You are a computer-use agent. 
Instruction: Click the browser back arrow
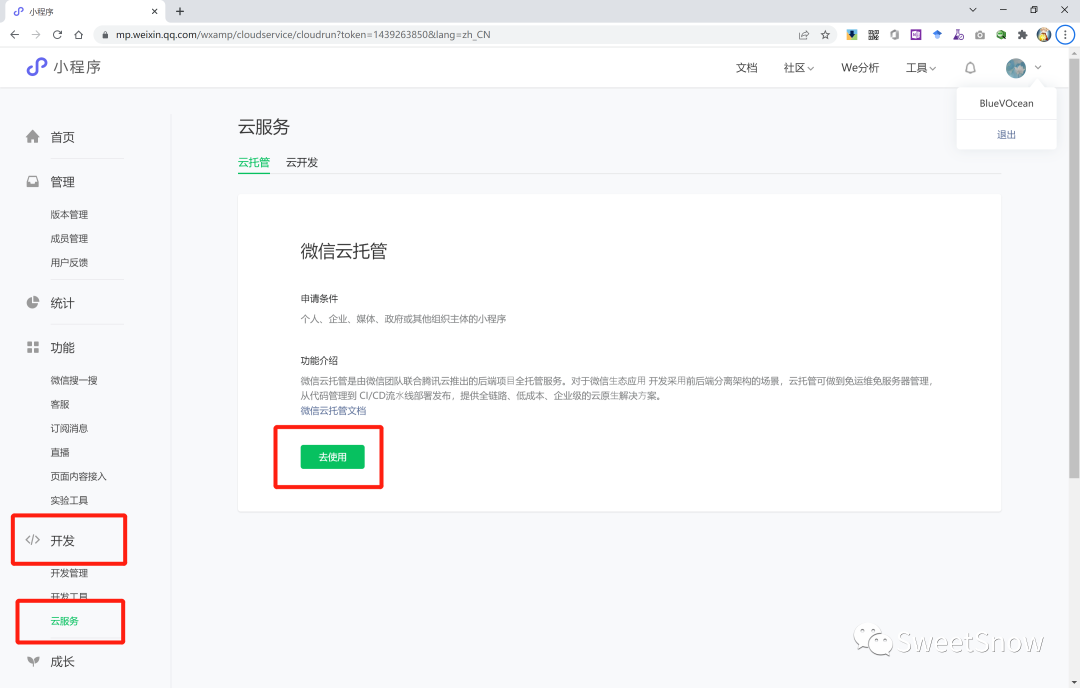[x=14, y=34]
